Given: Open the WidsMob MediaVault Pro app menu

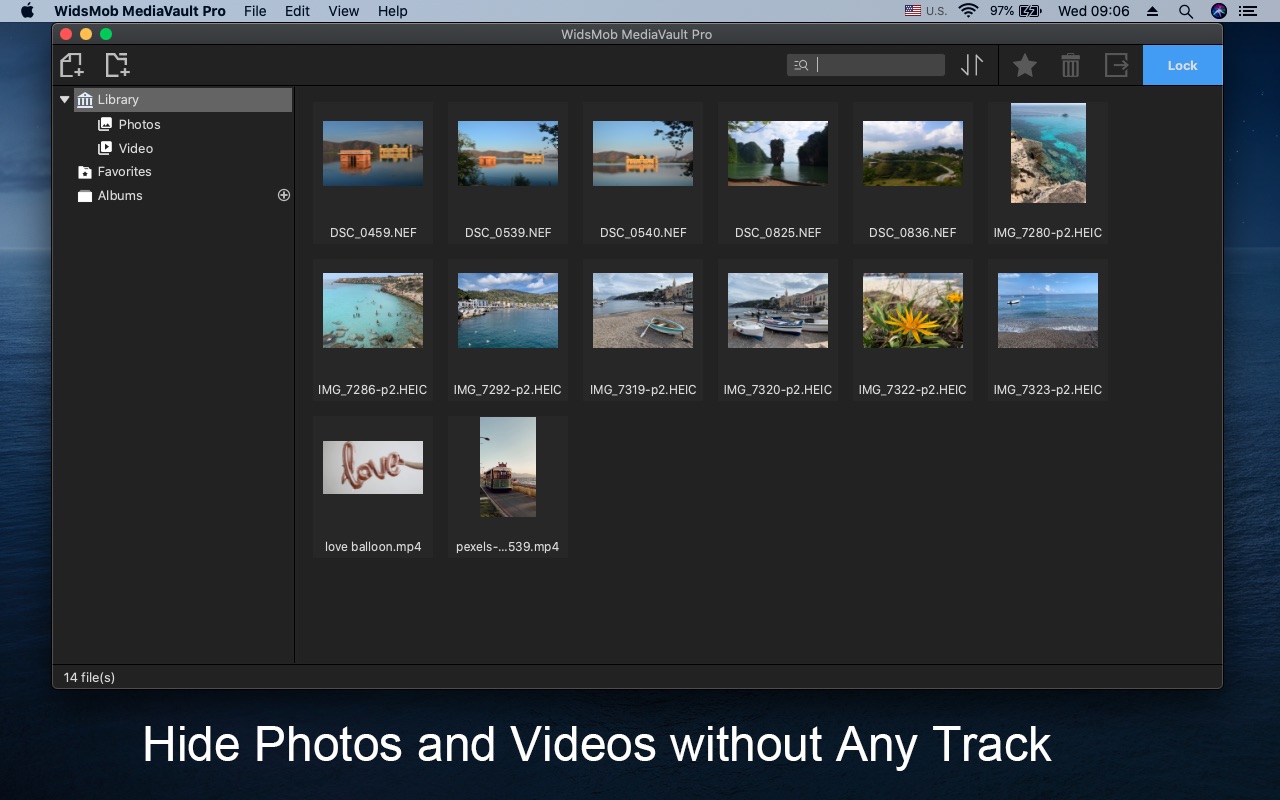Looking at the screenshot, I should point(140,11).
